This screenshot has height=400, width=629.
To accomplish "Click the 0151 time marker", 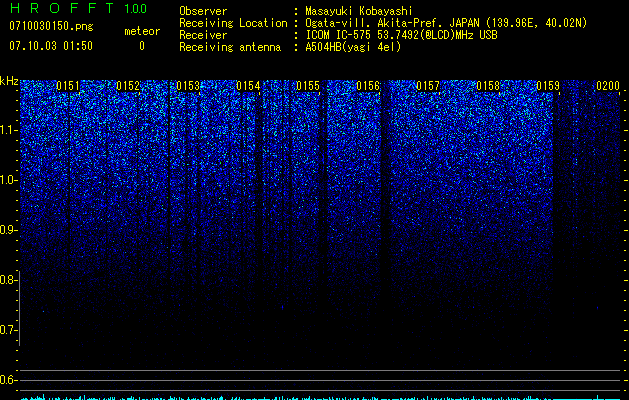I will tap(68, 86).
